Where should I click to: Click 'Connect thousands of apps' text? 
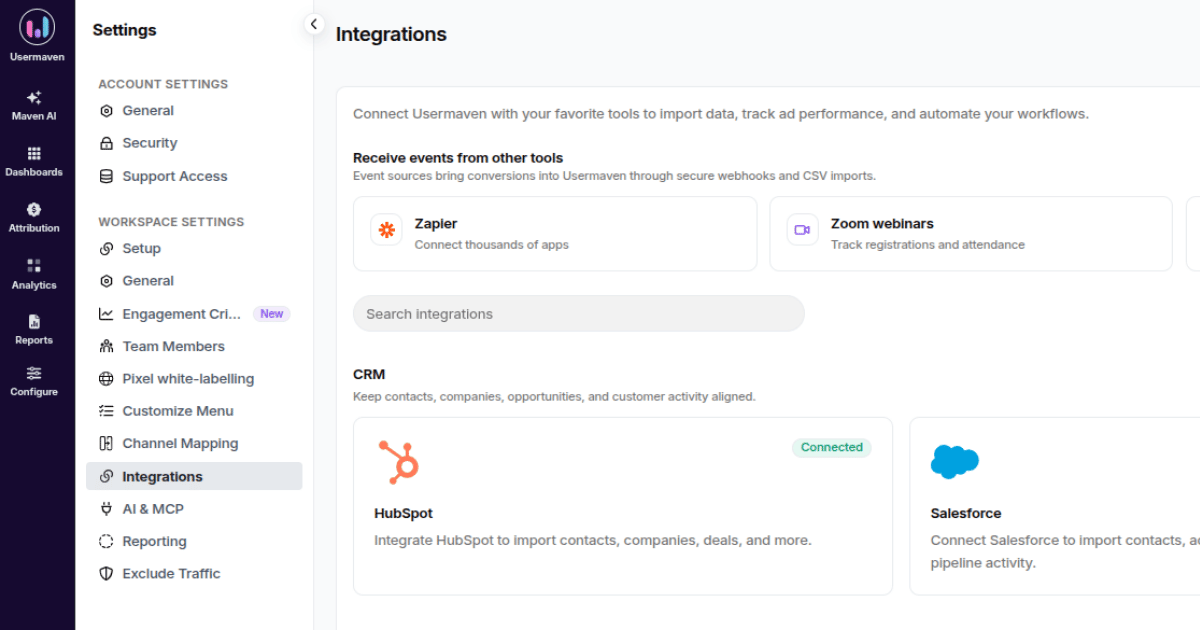click(x=492, y=245)
